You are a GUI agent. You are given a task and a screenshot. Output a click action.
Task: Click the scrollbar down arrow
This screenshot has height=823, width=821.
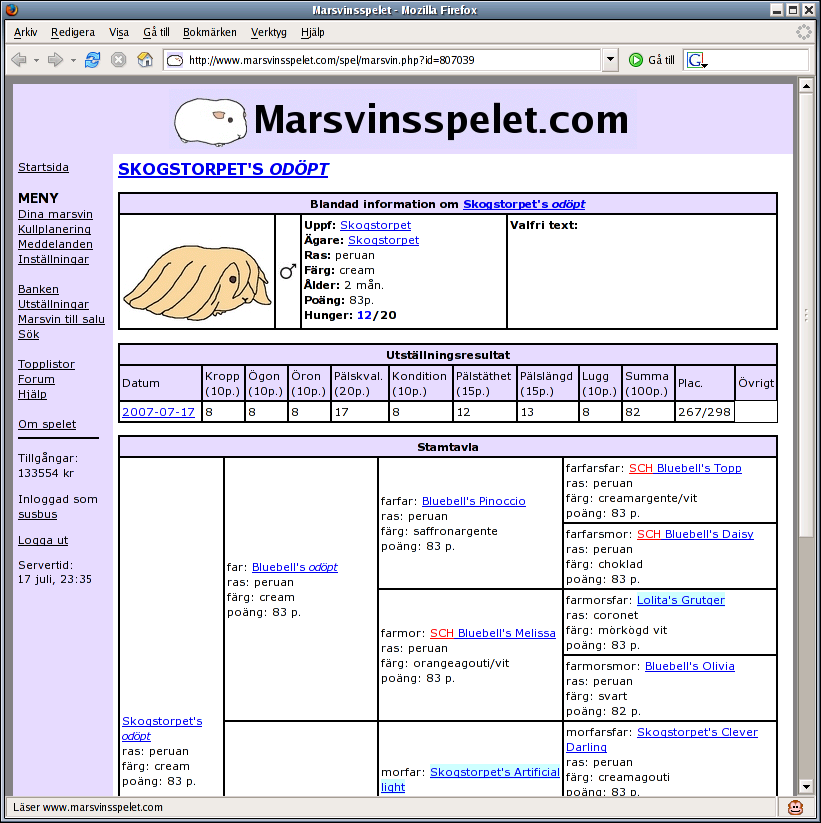pos(806,786)
